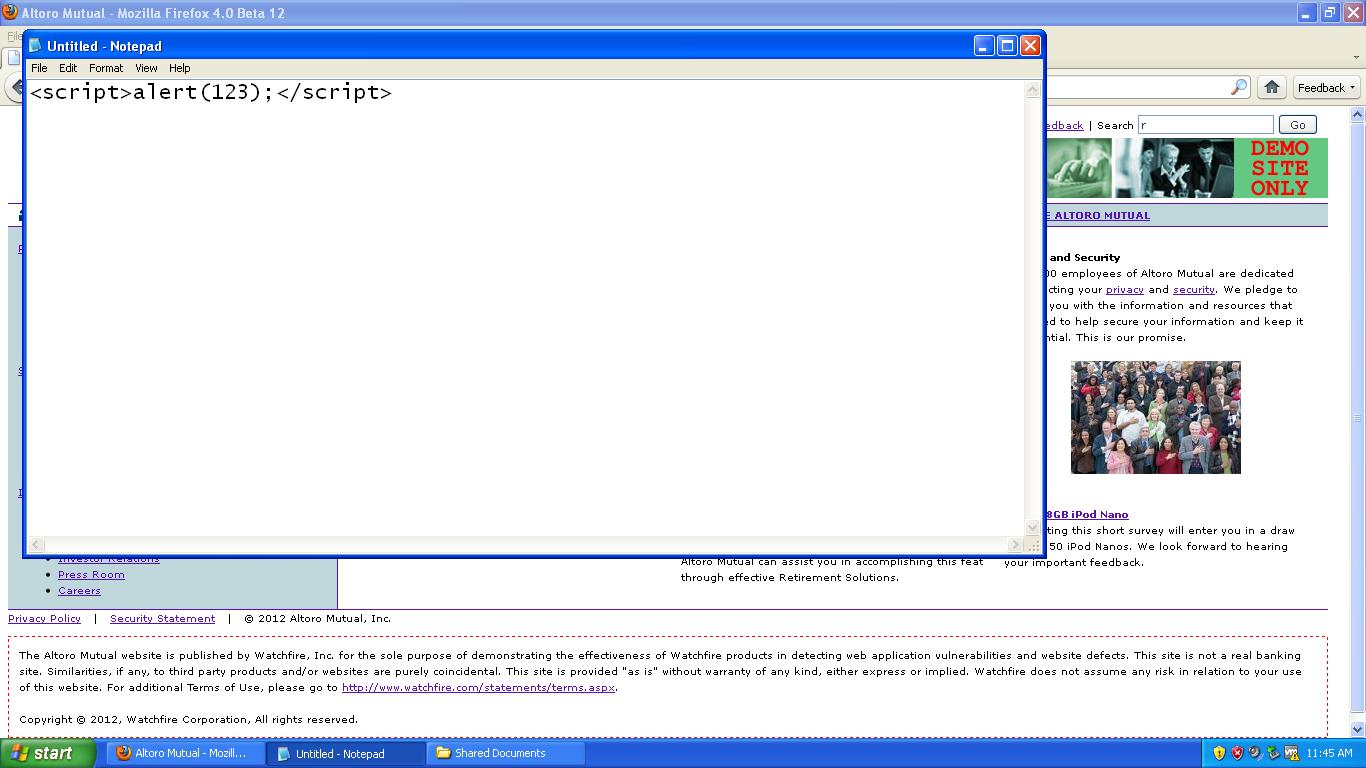Open the ALTORO MUTUAL header link

pos(1100,215)
